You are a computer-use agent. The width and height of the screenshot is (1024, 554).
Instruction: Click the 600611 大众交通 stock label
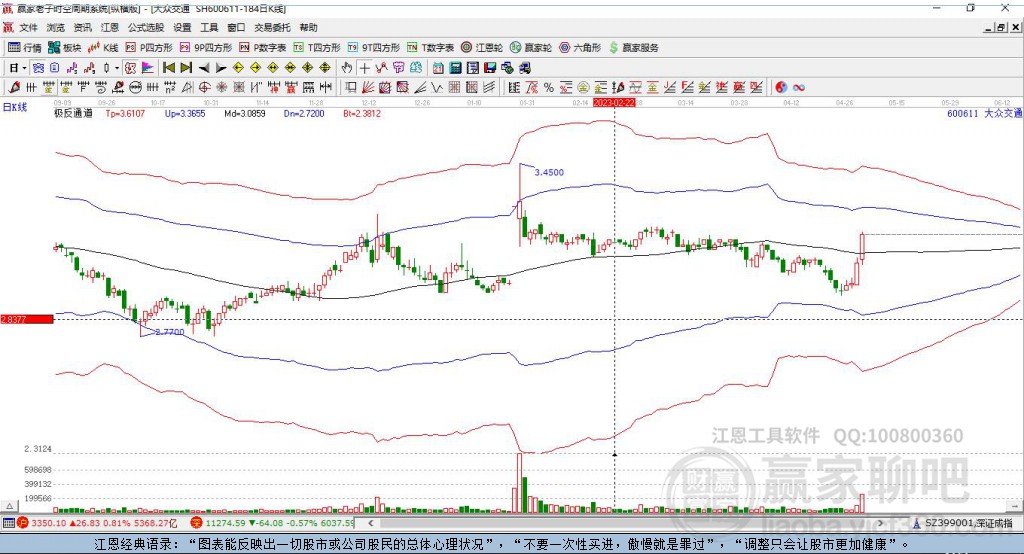click(x=984, y=113)
